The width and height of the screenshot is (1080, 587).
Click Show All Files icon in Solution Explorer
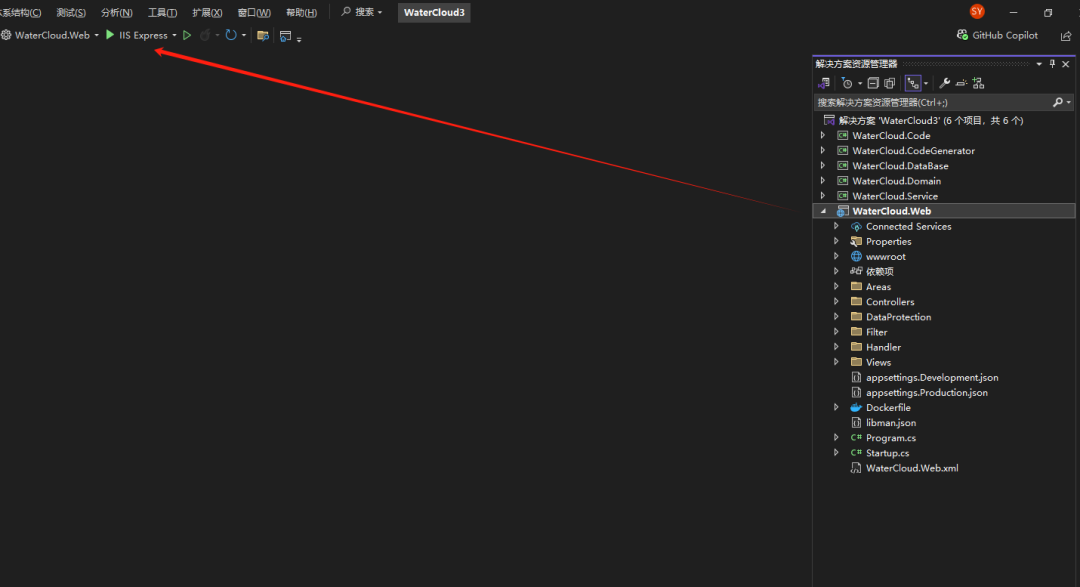tap(889, 83)
